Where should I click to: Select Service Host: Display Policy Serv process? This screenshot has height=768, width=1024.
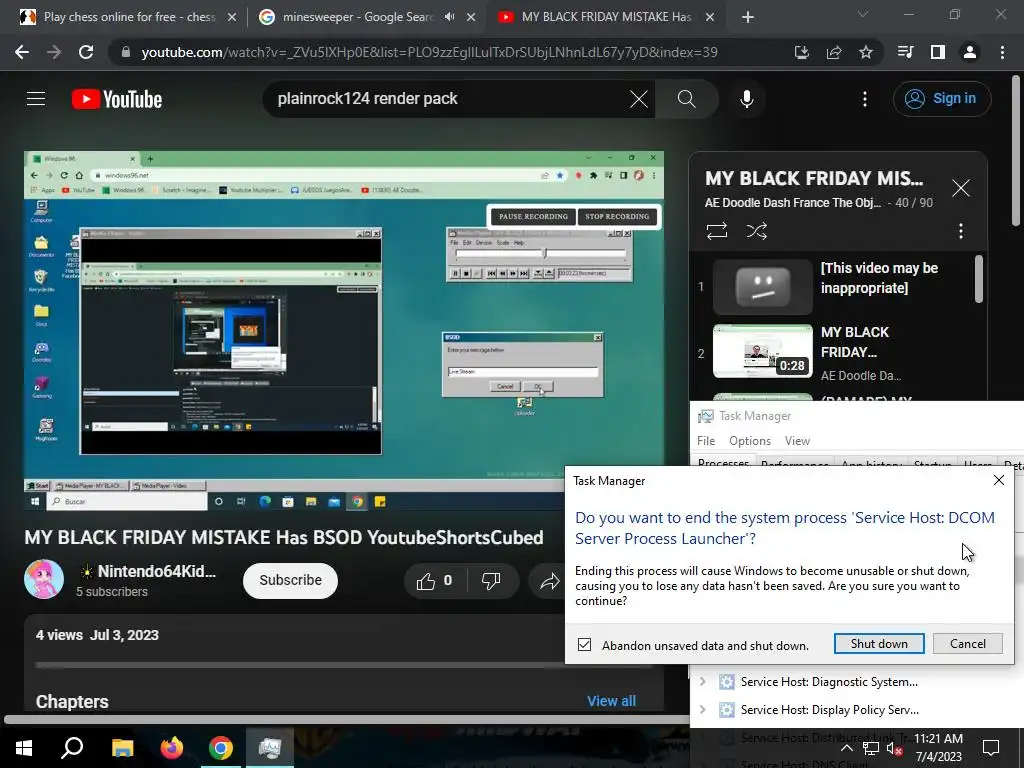[829, 710]
